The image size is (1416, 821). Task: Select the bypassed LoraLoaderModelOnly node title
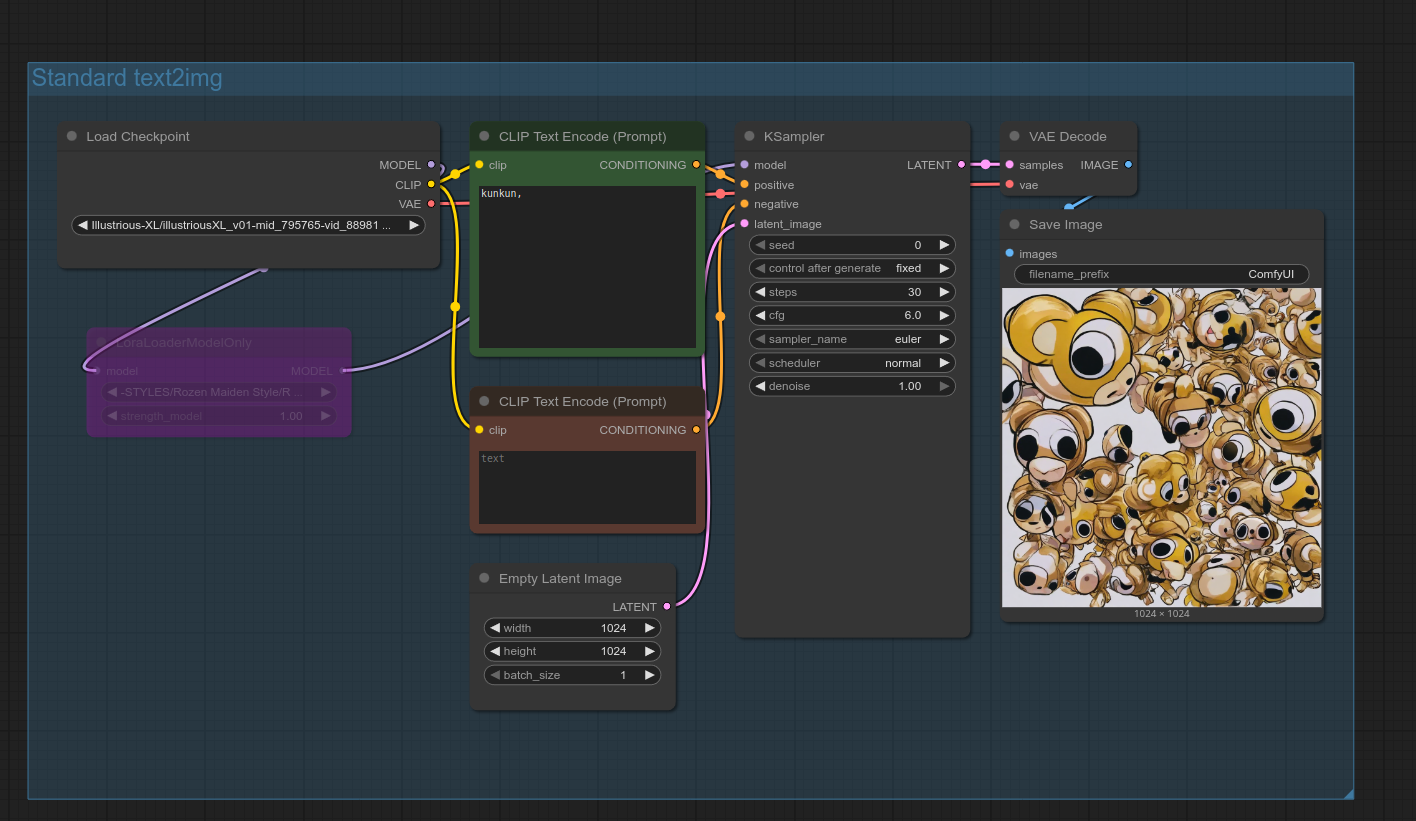(183, 343)
